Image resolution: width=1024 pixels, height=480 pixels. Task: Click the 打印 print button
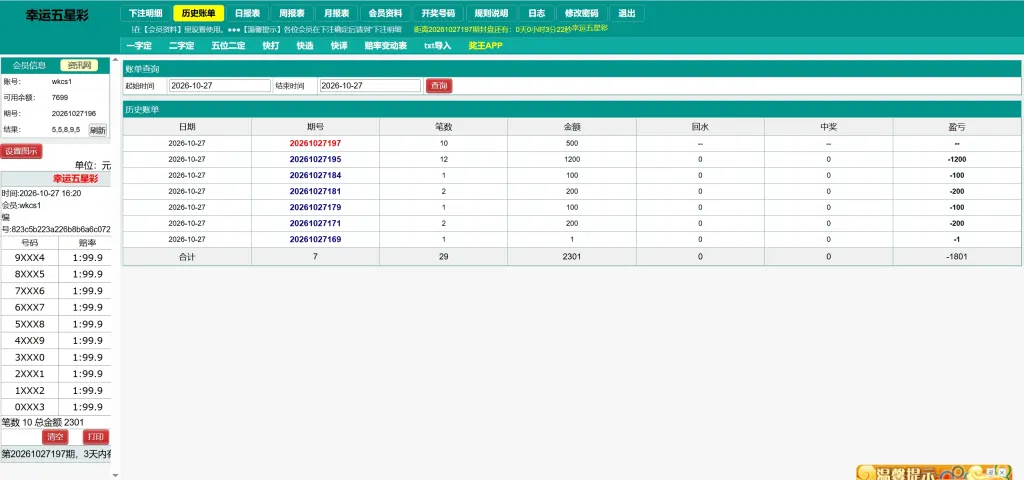96,437
